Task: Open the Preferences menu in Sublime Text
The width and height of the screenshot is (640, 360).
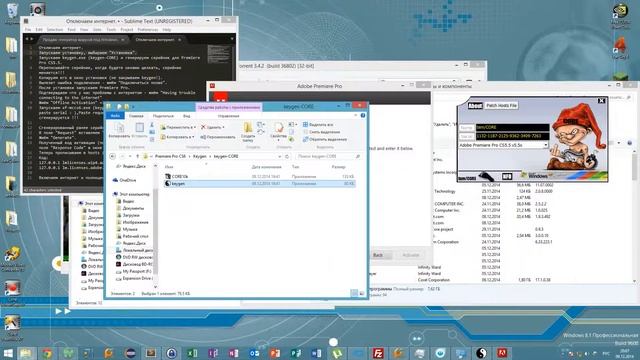Action: [148, 30]
